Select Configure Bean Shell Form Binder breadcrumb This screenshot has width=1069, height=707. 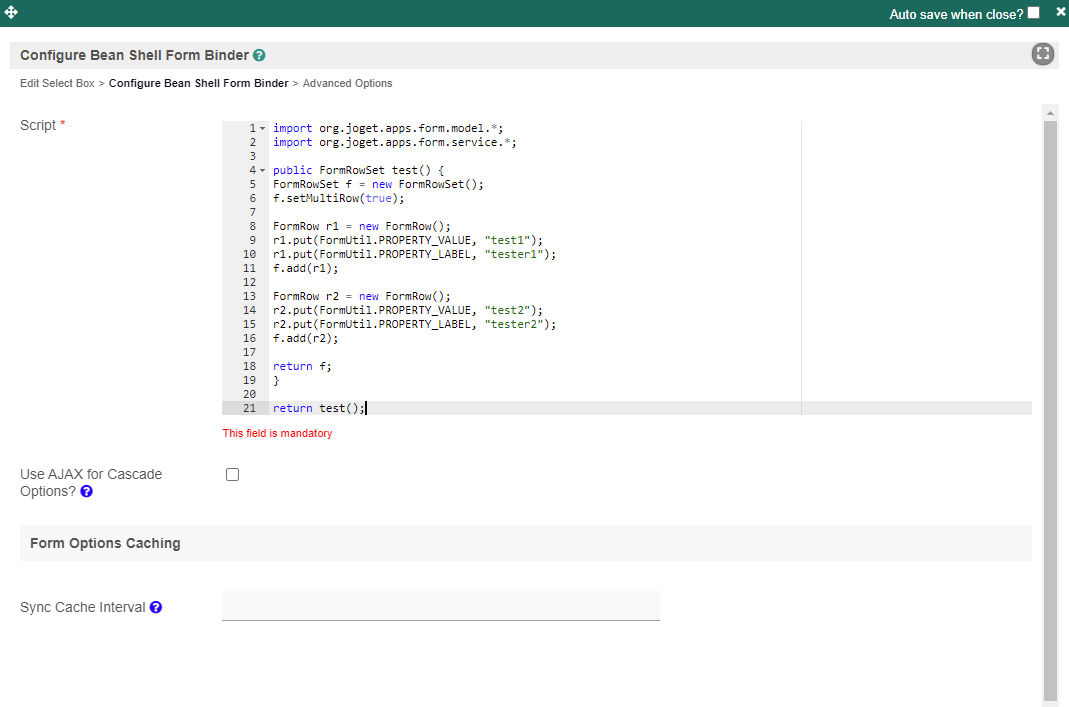(198, 84)
